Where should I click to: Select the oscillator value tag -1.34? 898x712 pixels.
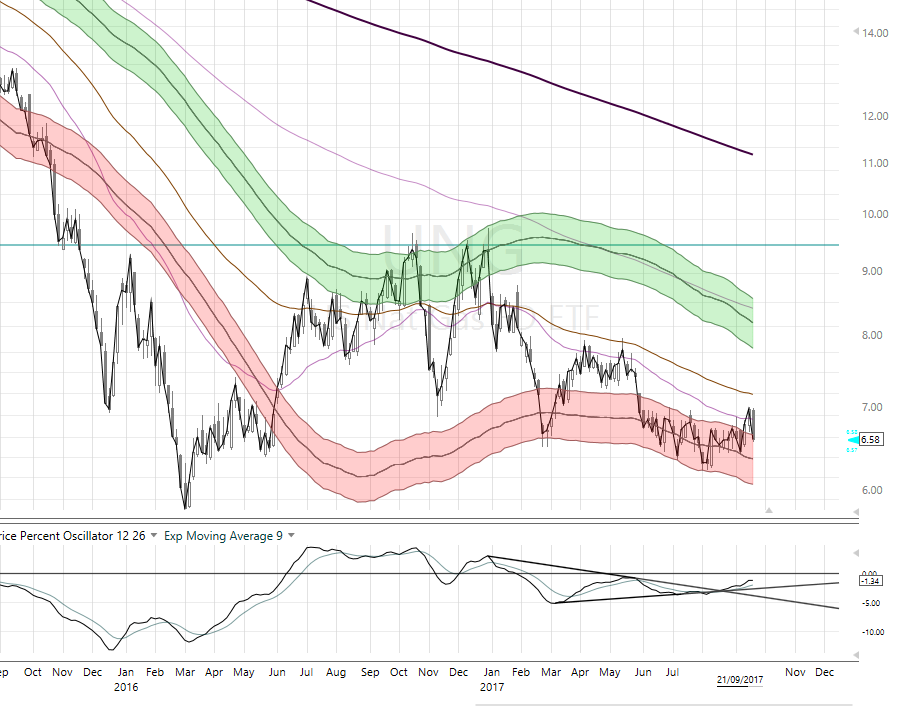[x=869, y=580]
